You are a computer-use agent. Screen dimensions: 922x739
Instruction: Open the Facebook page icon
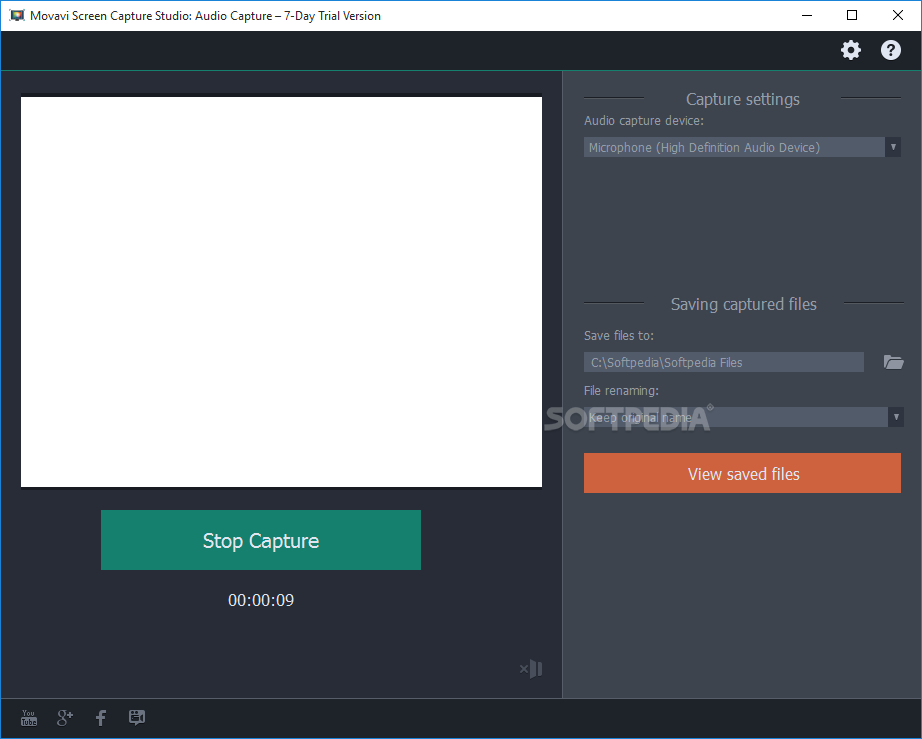pyautogui.click(x=101, y=717)
